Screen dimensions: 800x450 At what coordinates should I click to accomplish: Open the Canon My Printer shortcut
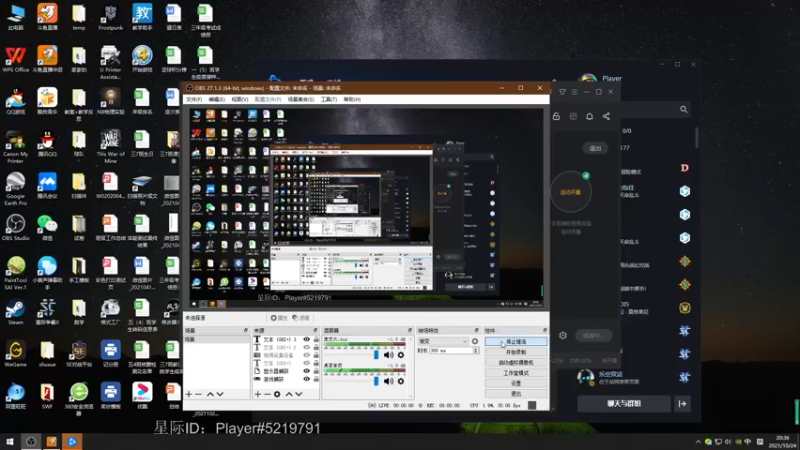pyautogui.click(x=15, y=147)
